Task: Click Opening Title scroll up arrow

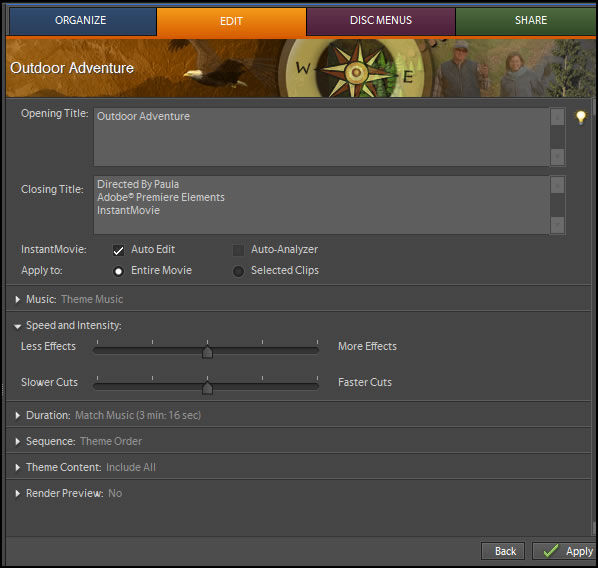Action: [x=557, y=117]
